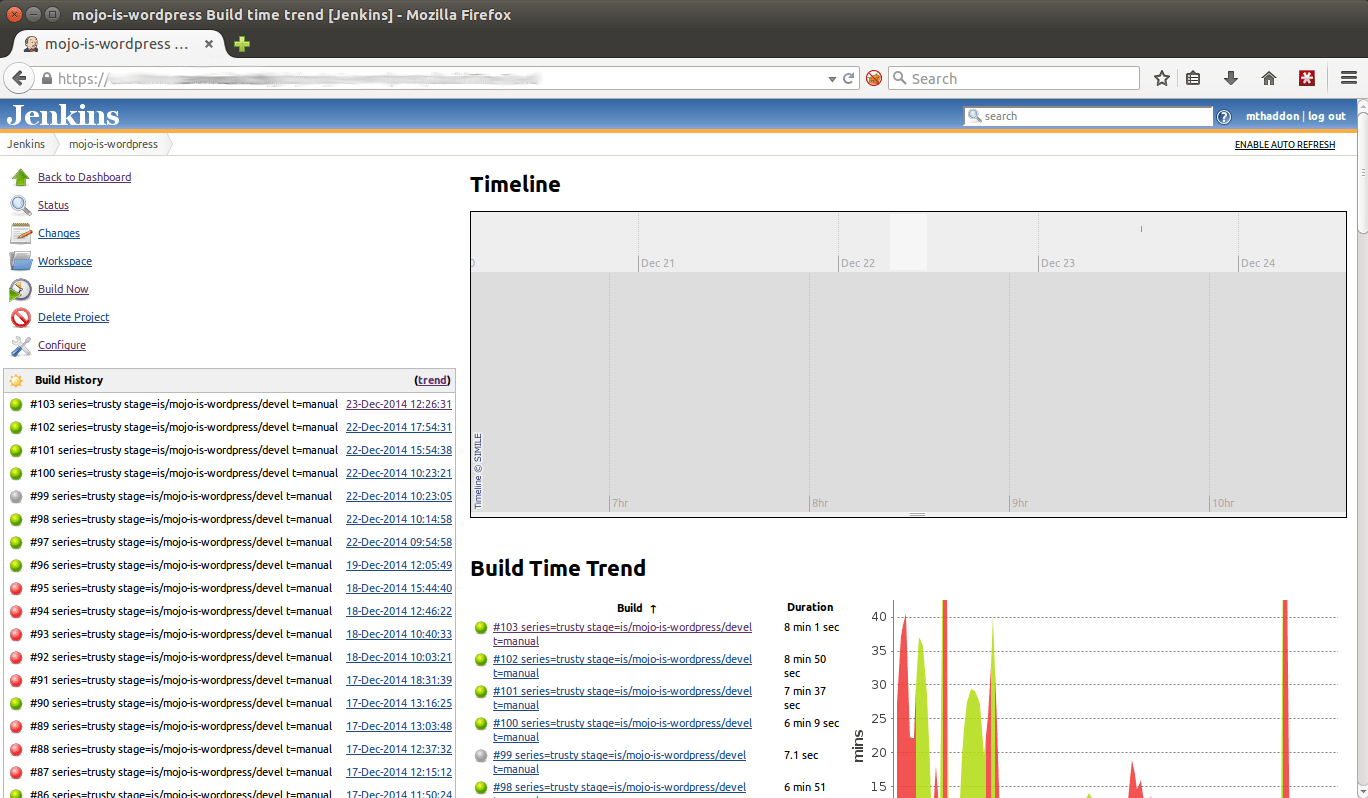
Task: Click the red status ball for build #91 in history
Action: [x=16, y=681]
